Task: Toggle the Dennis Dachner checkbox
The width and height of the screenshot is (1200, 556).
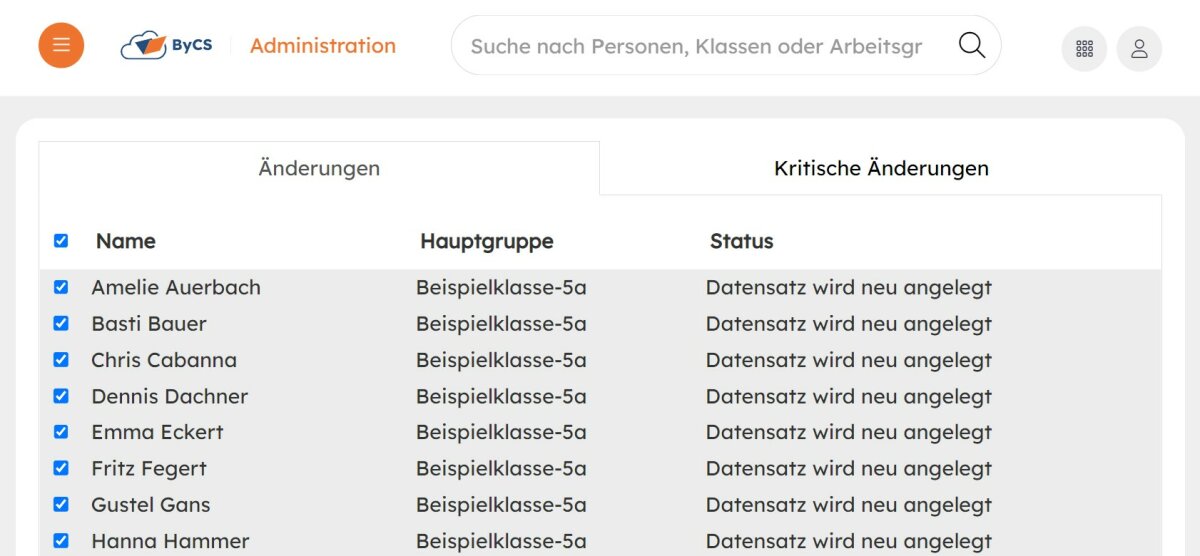Action: tap(61, 396)
